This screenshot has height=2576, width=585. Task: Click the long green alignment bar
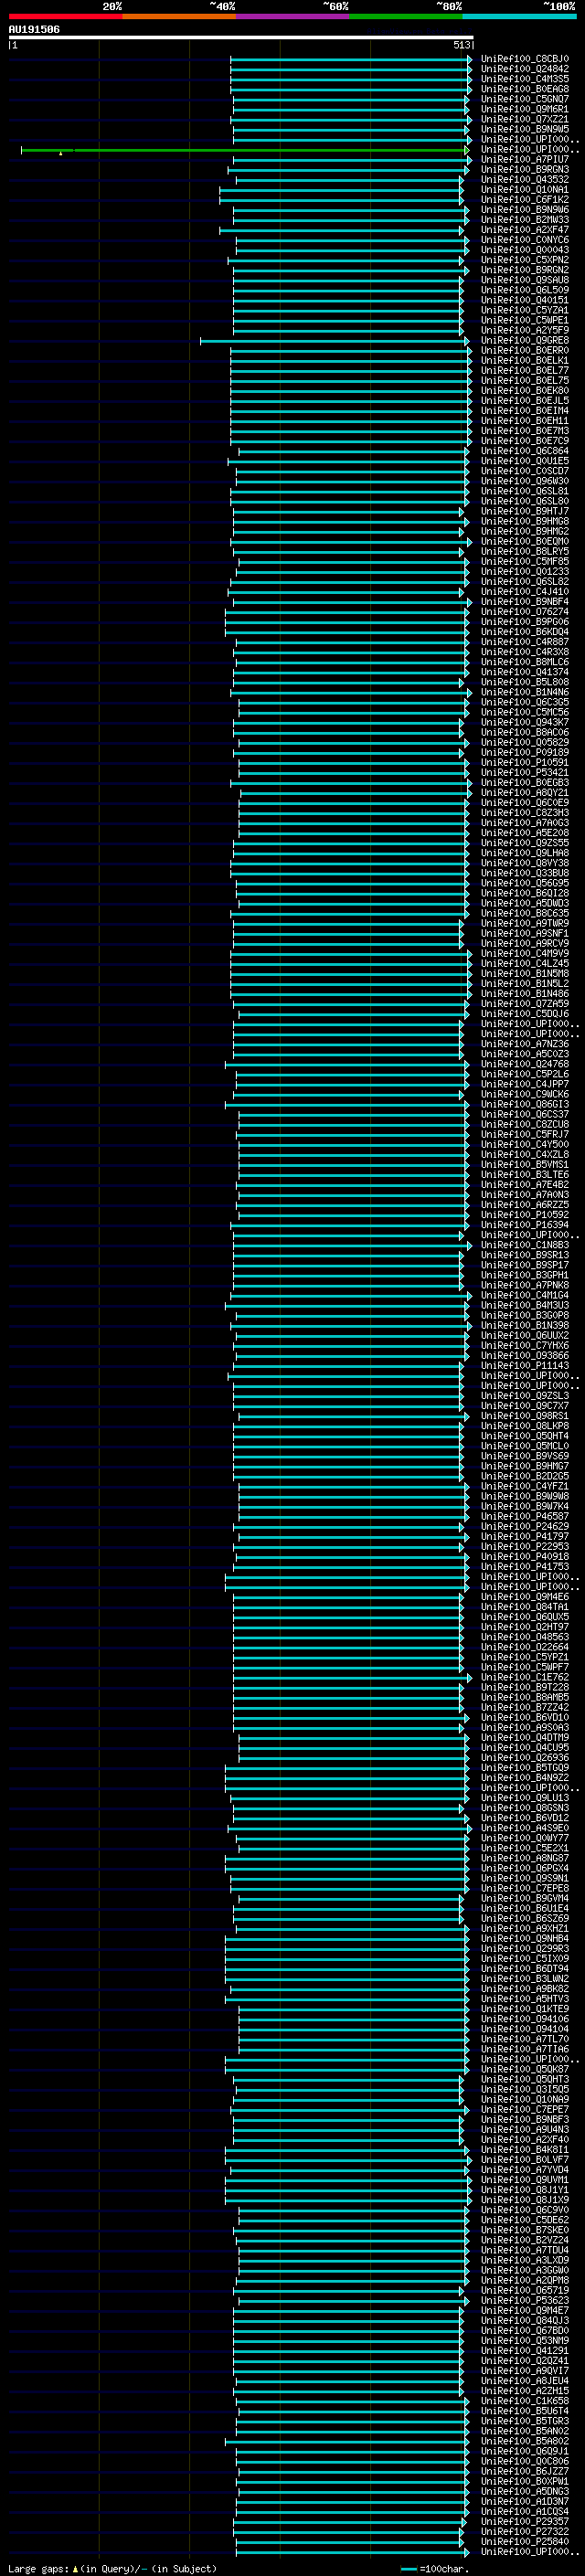click(245, 150)
